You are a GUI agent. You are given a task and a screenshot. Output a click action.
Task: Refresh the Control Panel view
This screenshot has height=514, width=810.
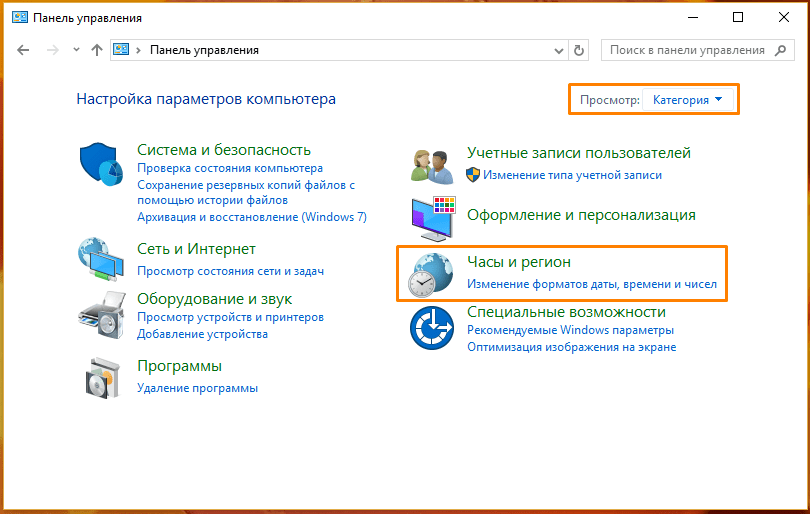click(579, 50)
